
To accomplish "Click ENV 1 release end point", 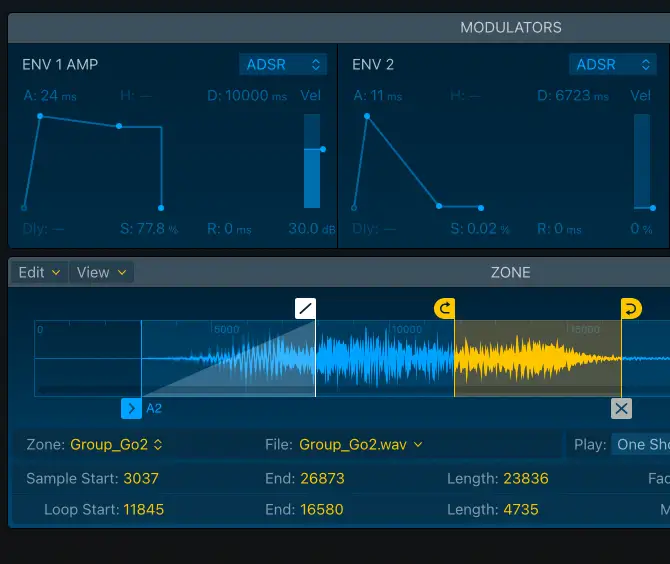I will pos(161,207).
